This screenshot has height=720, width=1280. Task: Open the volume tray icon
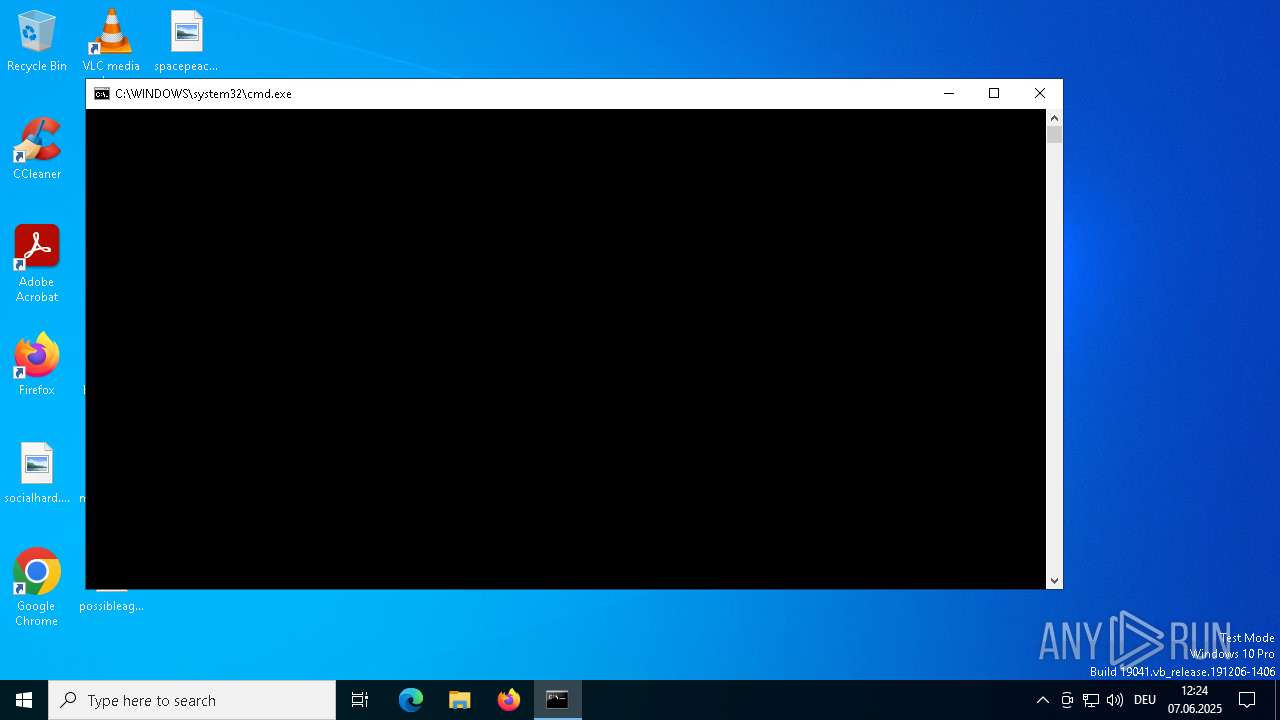click(x=1115, y=700)
